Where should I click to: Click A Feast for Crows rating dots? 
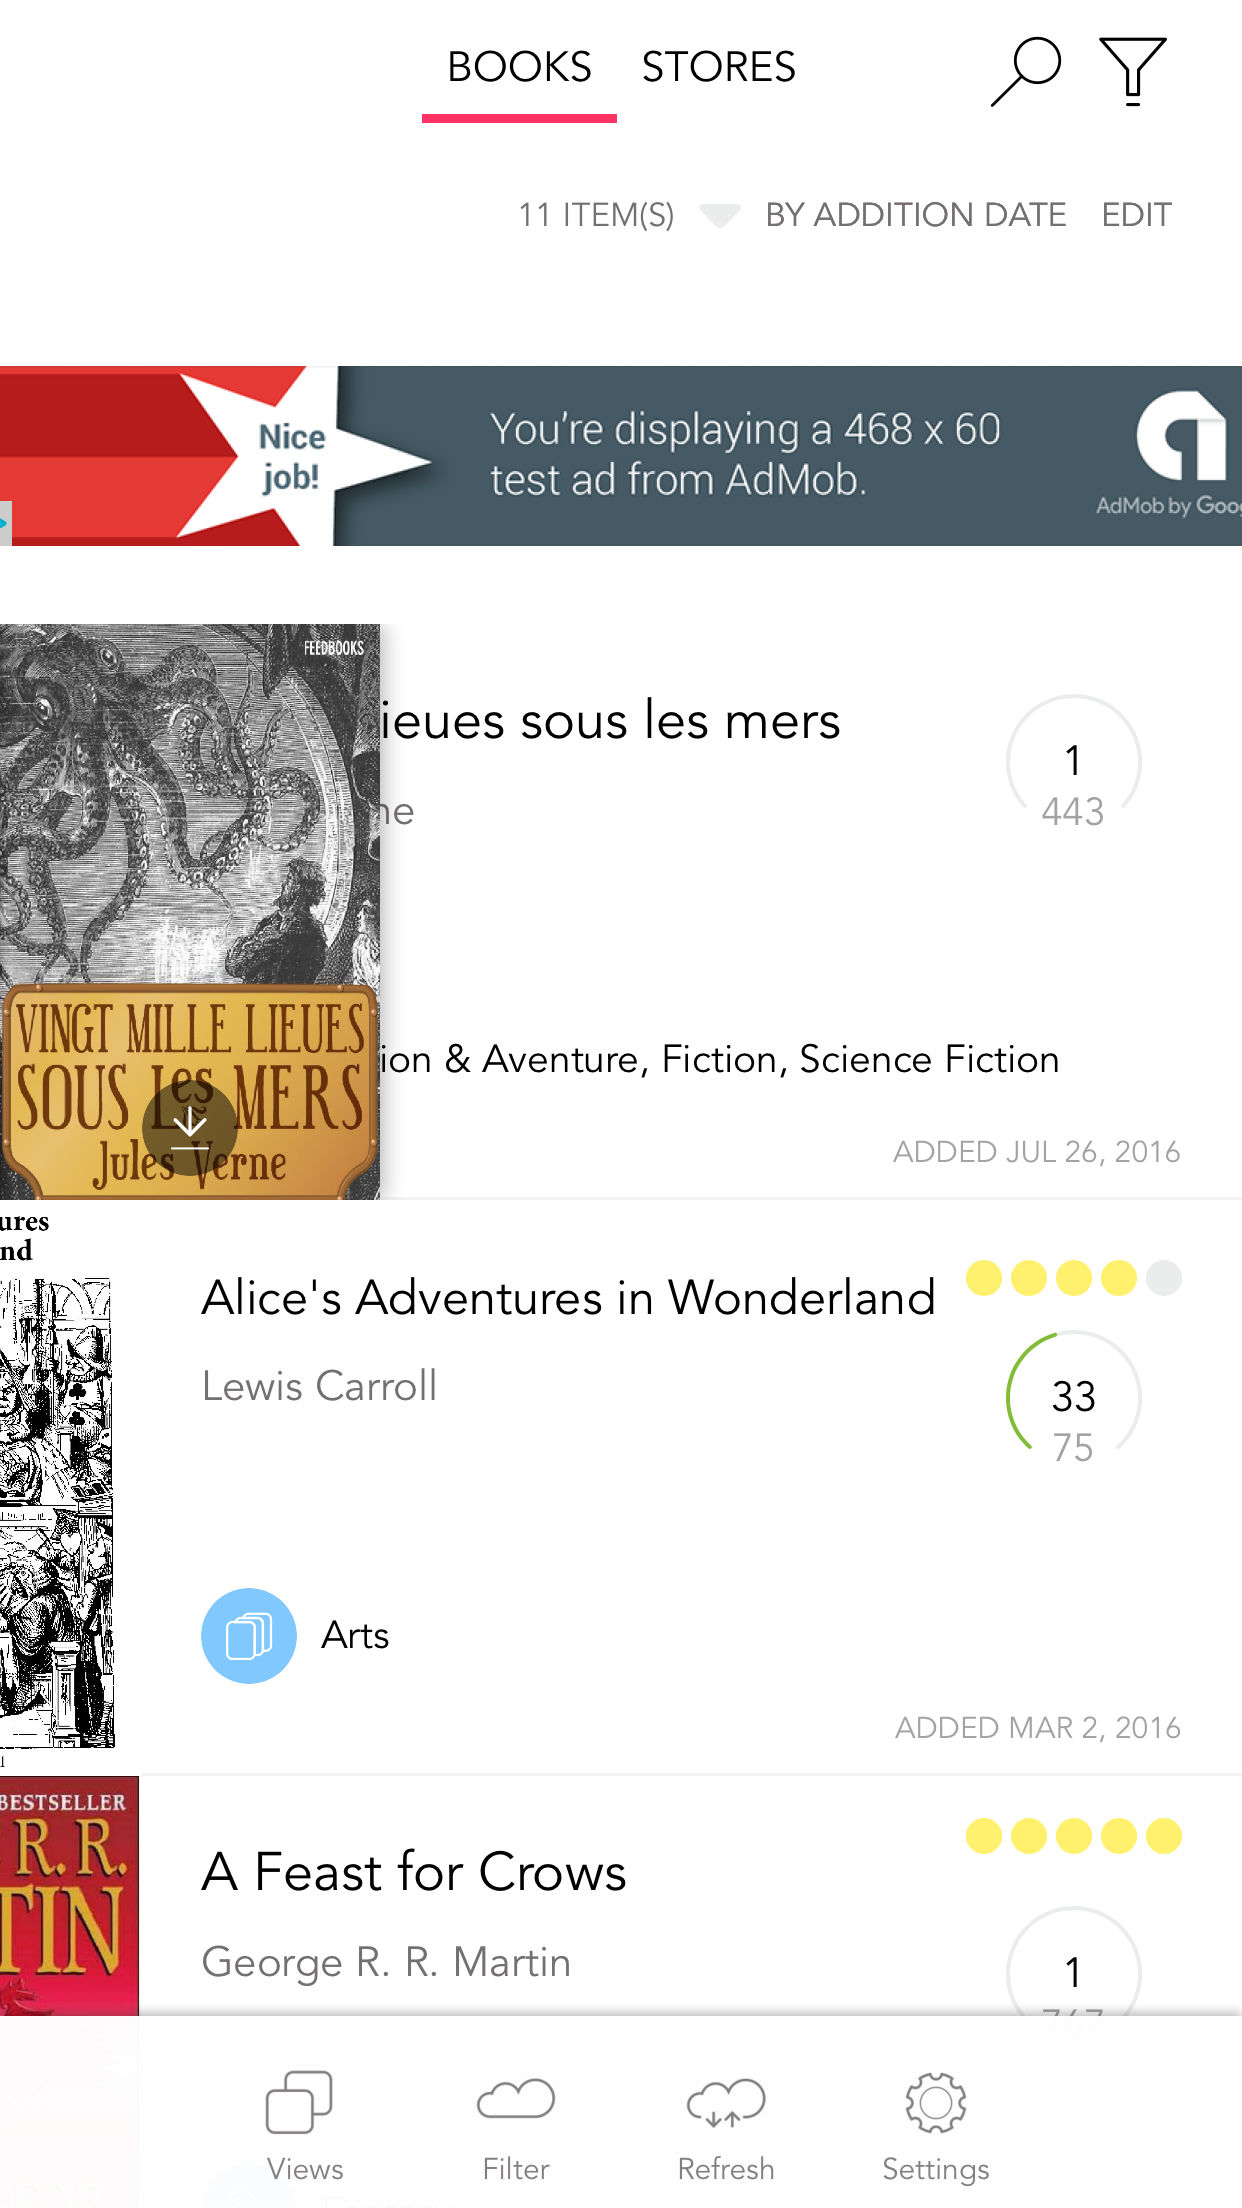click(x=1073, y=1836)
